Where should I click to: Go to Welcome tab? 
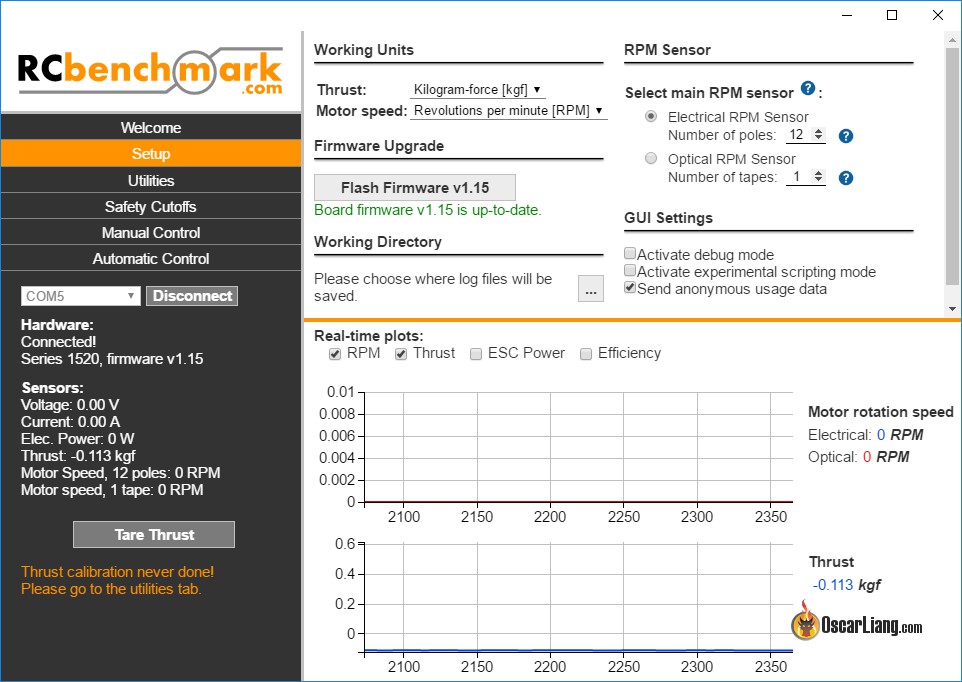pos(151,128)
